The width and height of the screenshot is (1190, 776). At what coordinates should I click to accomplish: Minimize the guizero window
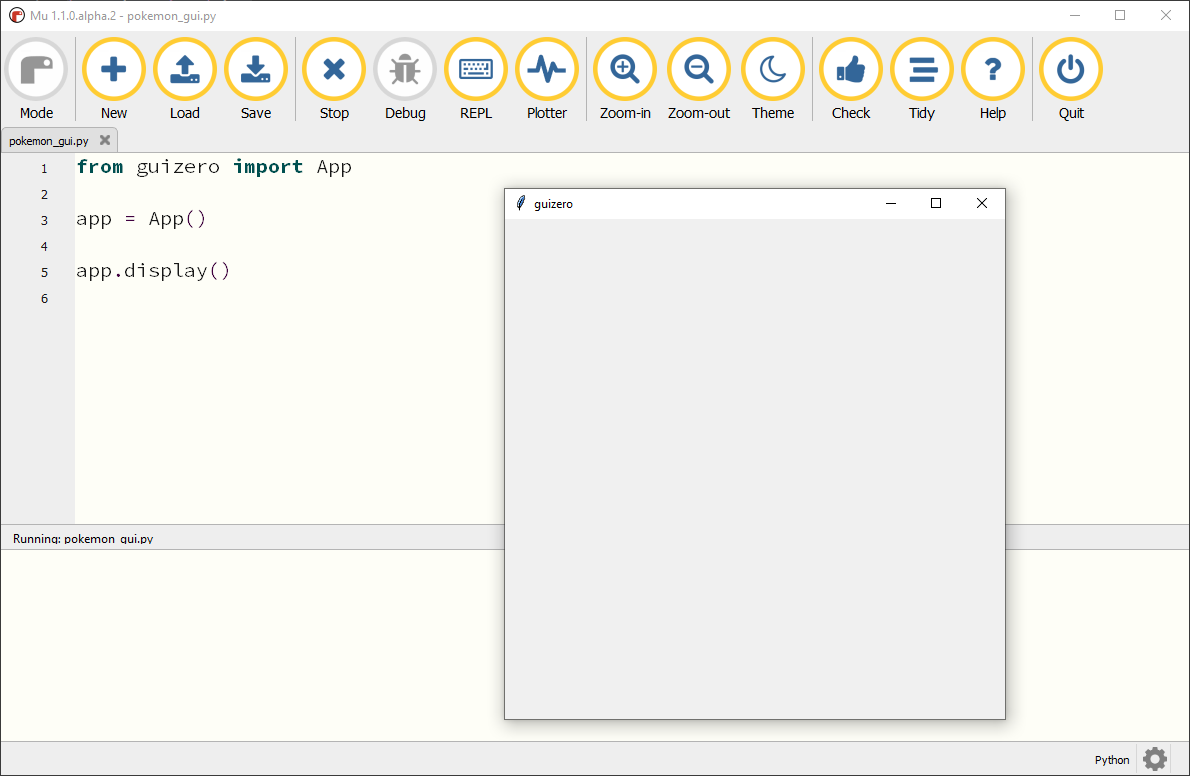click(x=891, y=203)
